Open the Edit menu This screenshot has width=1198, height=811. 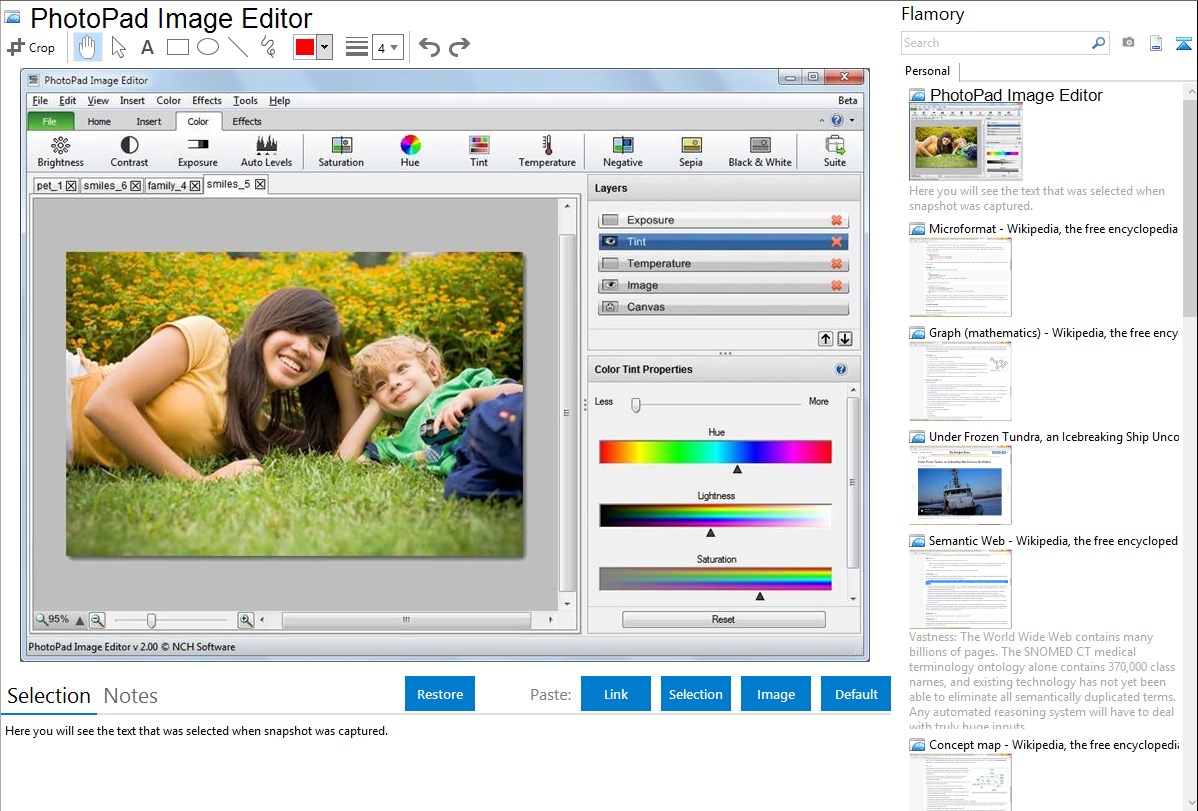[67, 100]
